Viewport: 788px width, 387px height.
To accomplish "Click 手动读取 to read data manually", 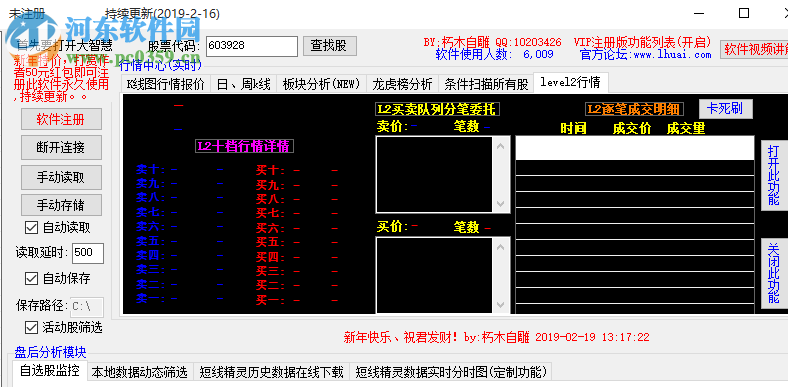I will (61, 177).
